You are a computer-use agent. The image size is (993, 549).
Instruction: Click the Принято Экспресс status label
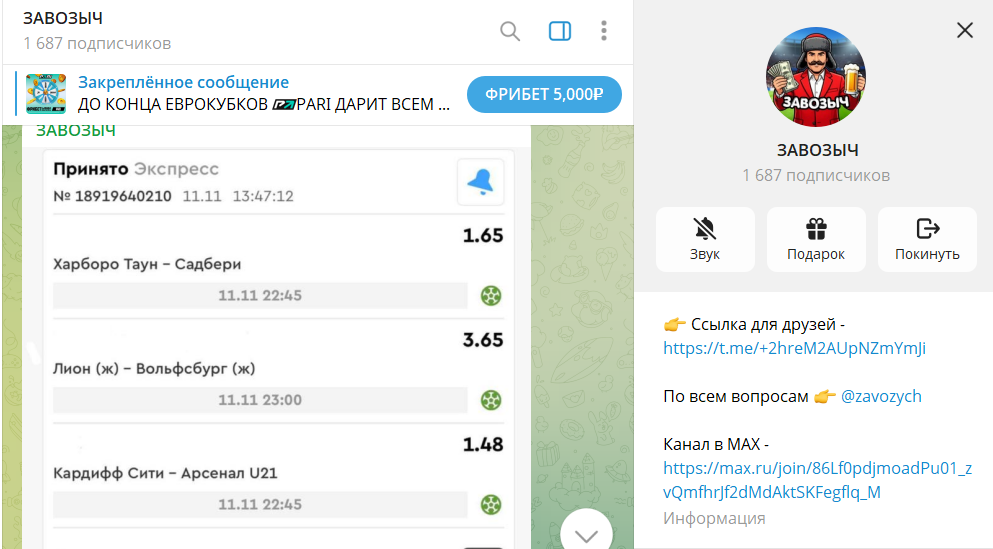(x=136, y=169)
